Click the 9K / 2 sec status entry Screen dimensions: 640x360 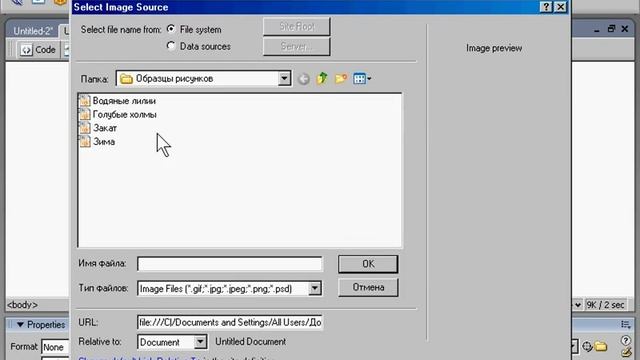pyautogui.click(x=606, y=305)
